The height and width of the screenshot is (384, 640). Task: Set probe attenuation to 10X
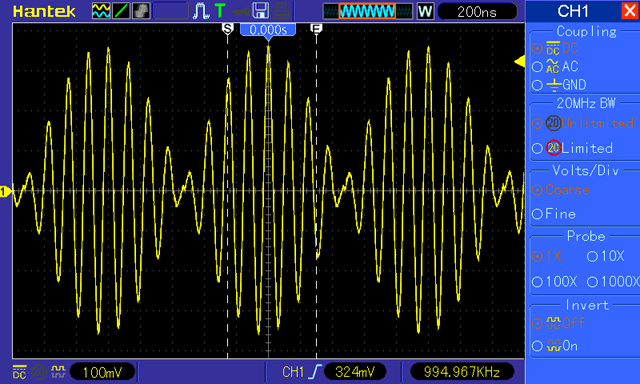tap(606, 256)
